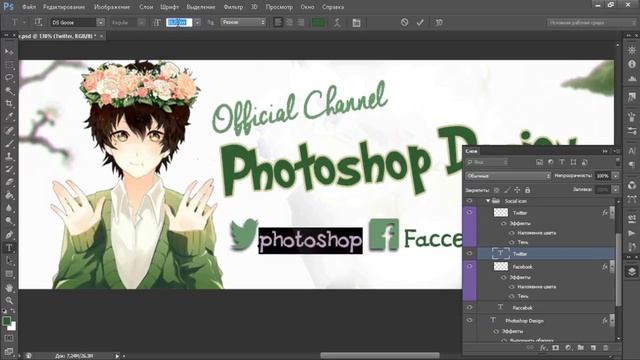This screenshot has height=360, width=640.
Task: Open layer filter kind dropdown
Action: pyautogui.click(x=488, y=162)
